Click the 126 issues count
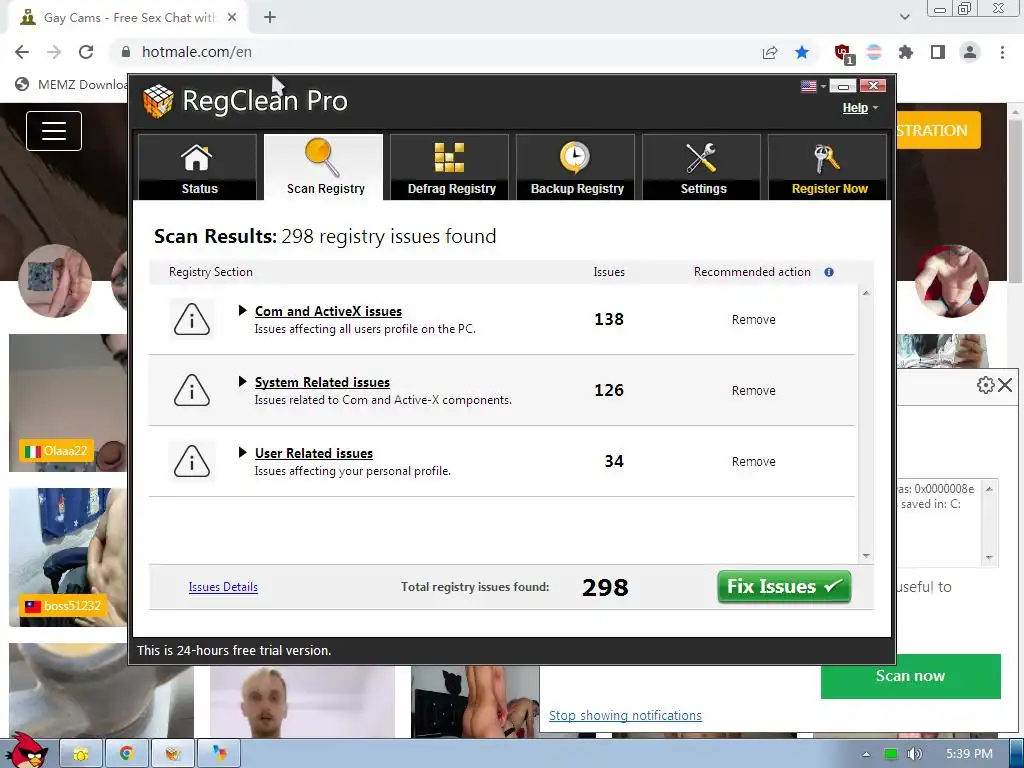This screenshot has height=768, width=1024. click(x=609, y=391)
